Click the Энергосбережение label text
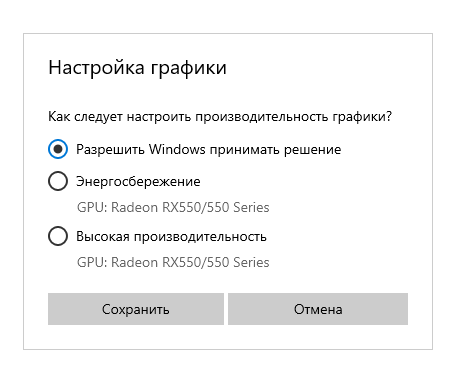Image resolution: width=458 pixels, height=375 pixels. 138,182
